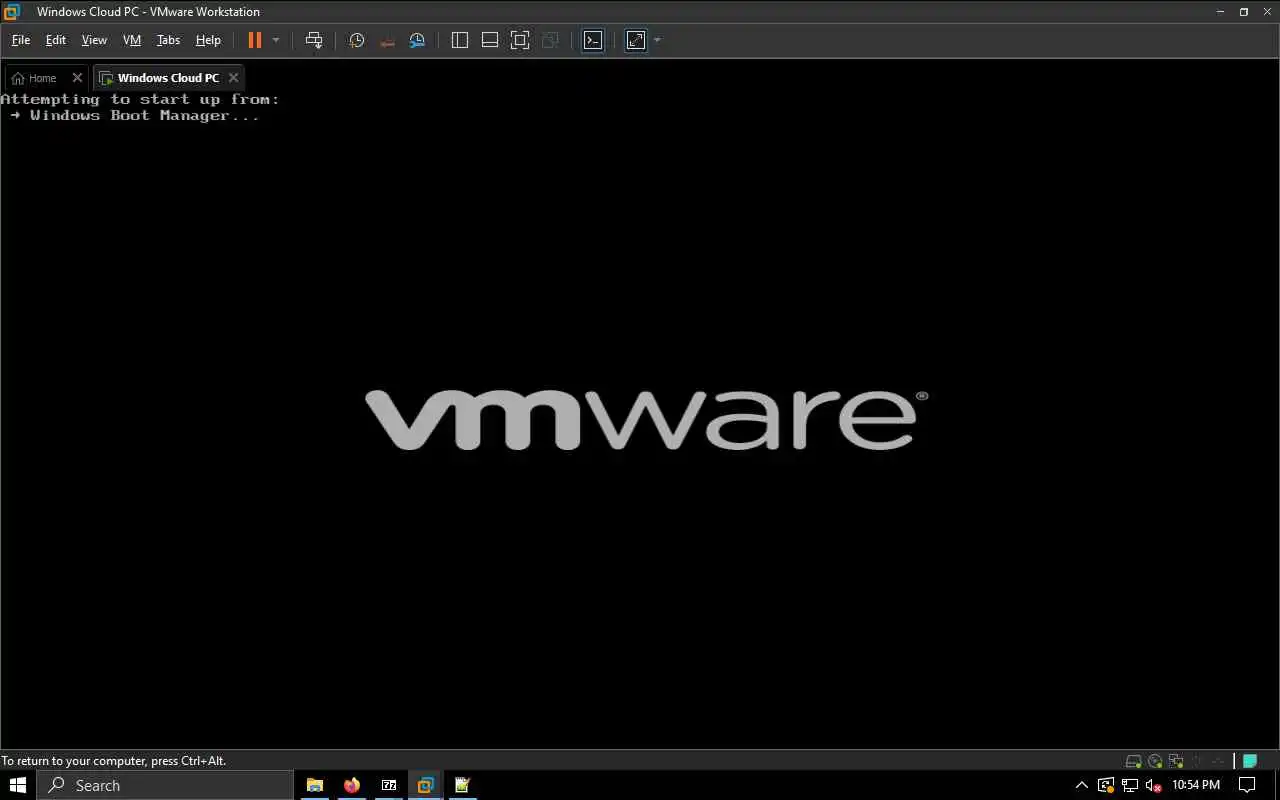
Task: Click the sync update tray icon
Action: [x=1106, y=785]
